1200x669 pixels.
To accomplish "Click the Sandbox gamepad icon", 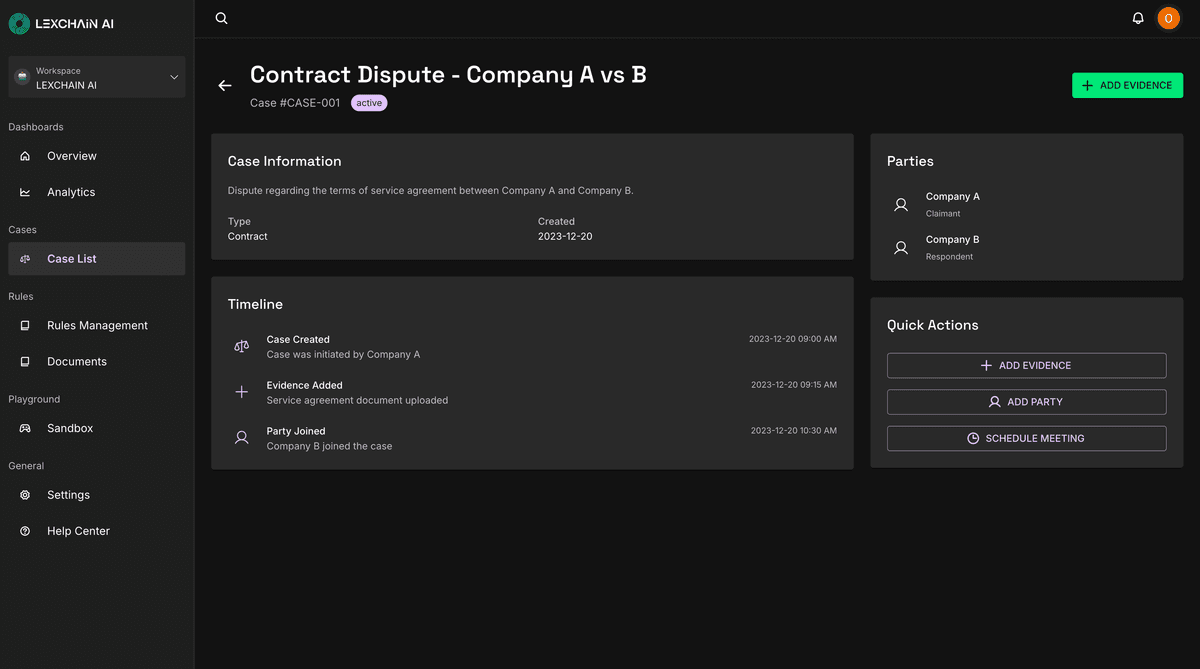I will pyautogui.click(x=25, y=428).
